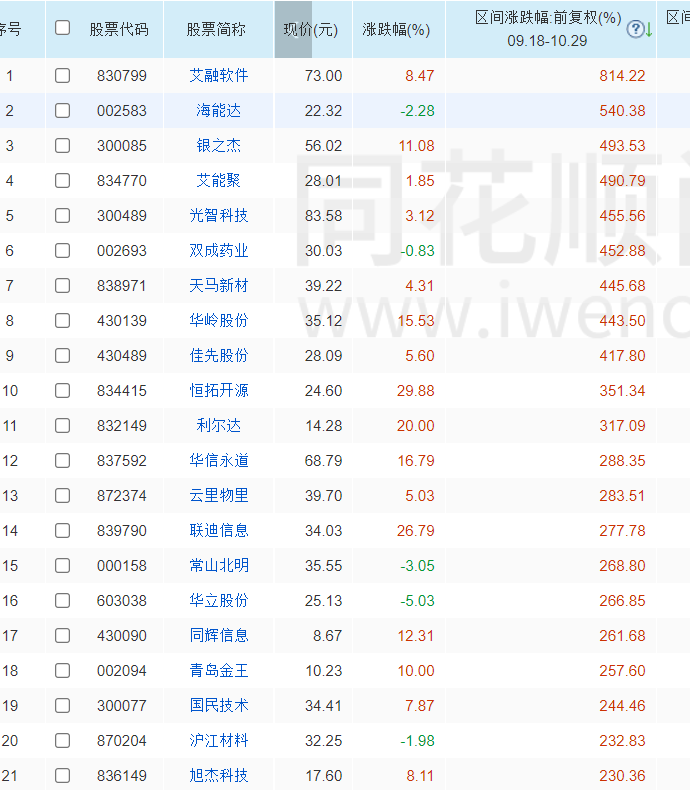Check box for 青岛金王 row
The height and width of the screenshot is (790, 690).
[62, 671]
